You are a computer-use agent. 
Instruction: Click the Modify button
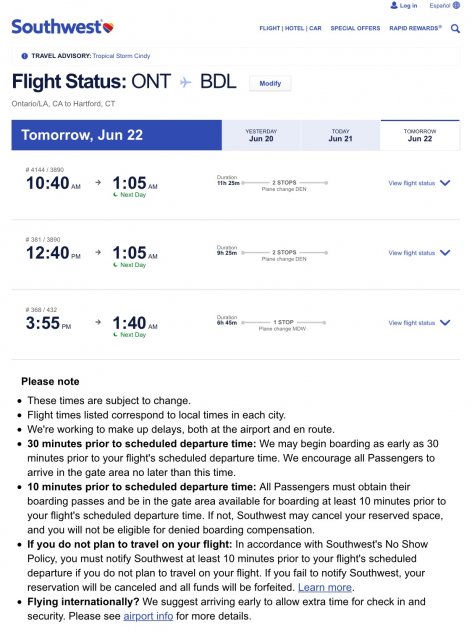270,83
